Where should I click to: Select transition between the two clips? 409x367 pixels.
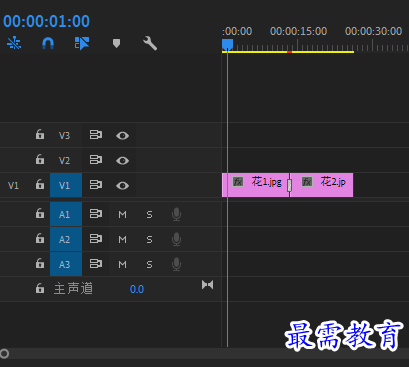pyautogui.click(x=289, y=185)
